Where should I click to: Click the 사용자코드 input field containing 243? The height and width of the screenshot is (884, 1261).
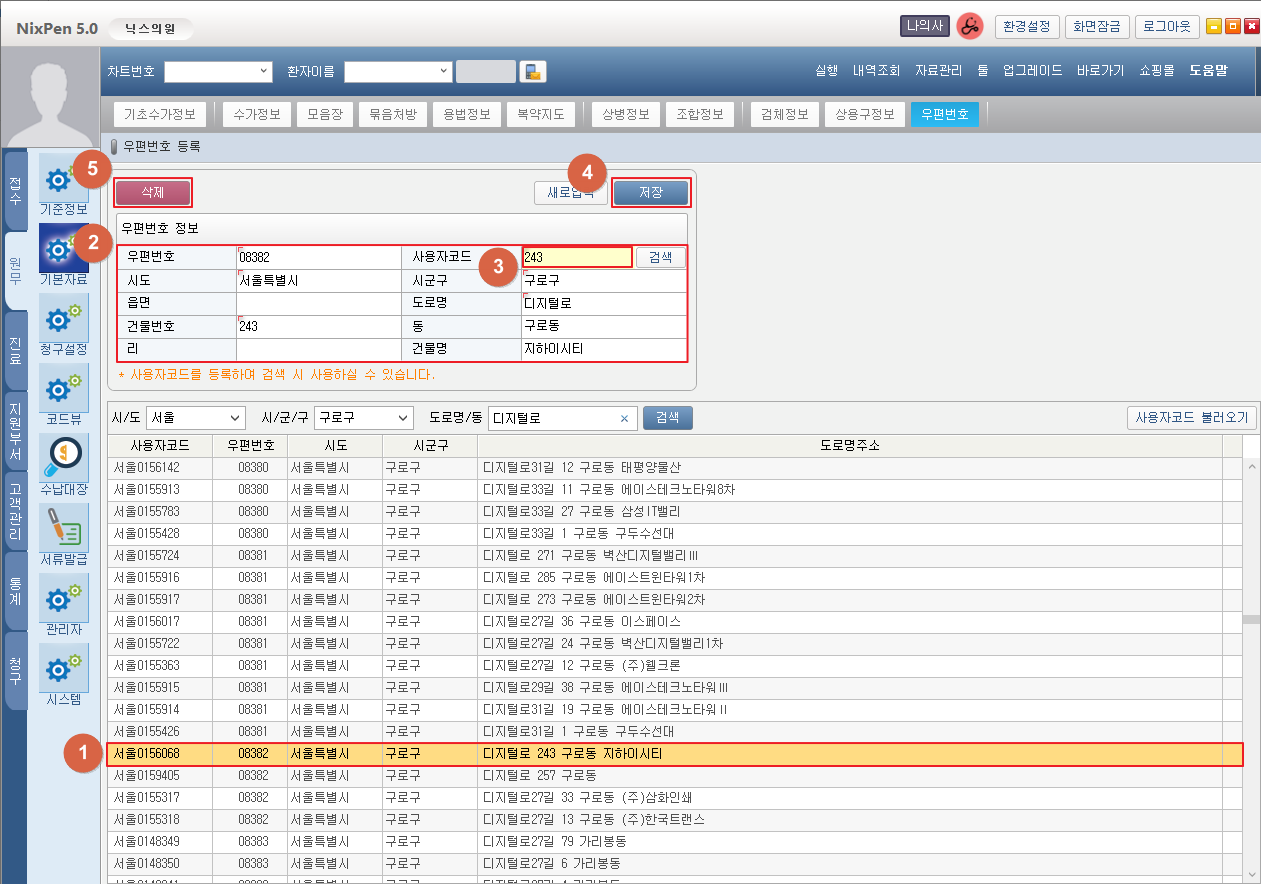pyautogui.click(x=577, y=257)
